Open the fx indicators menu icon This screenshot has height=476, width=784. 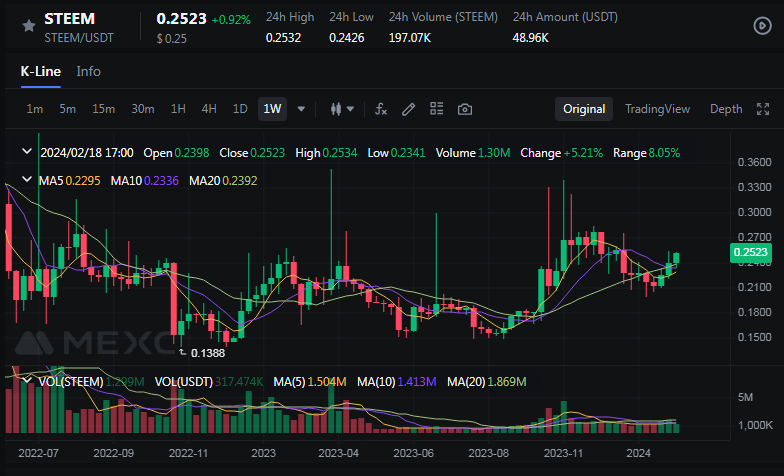click(381, 109)
